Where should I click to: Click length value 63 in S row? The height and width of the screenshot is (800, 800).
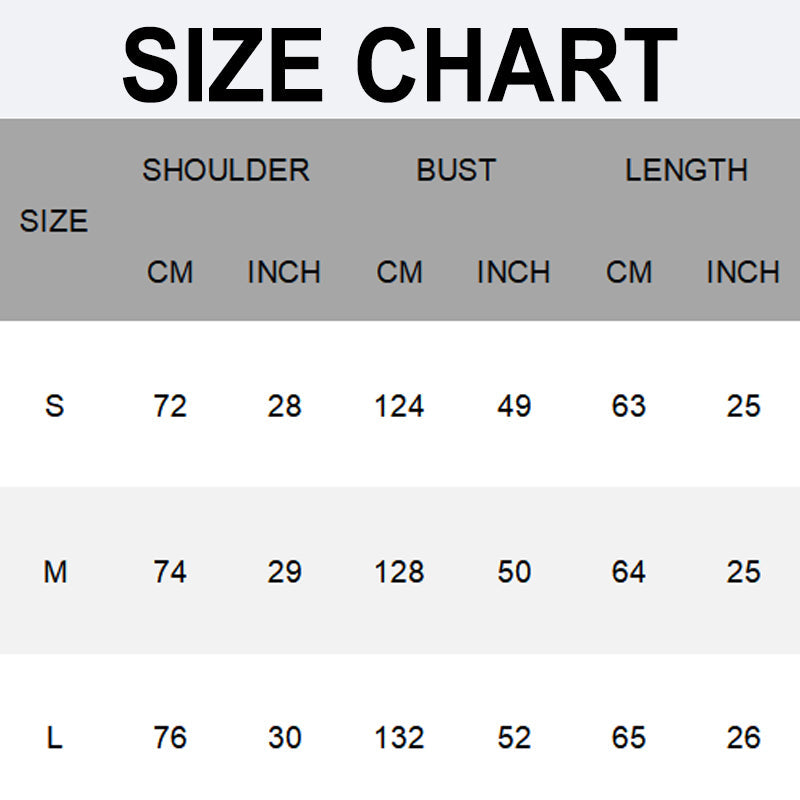pos(629,406)
